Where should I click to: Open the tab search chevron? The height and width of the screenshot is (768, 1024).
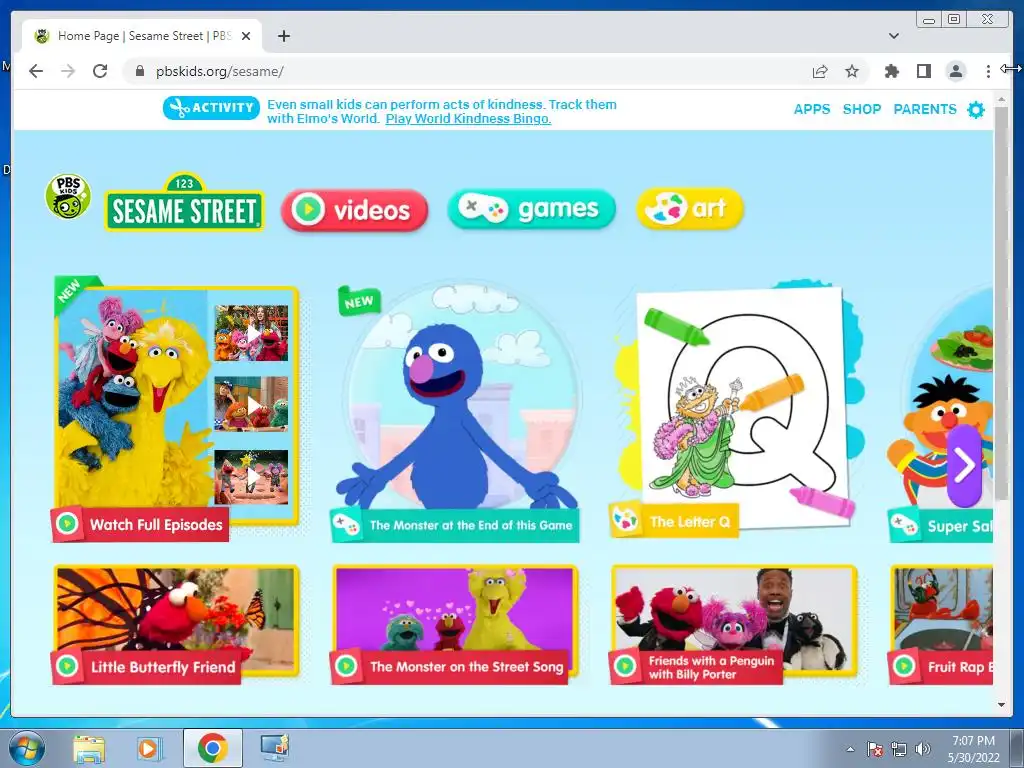[894, 36]
